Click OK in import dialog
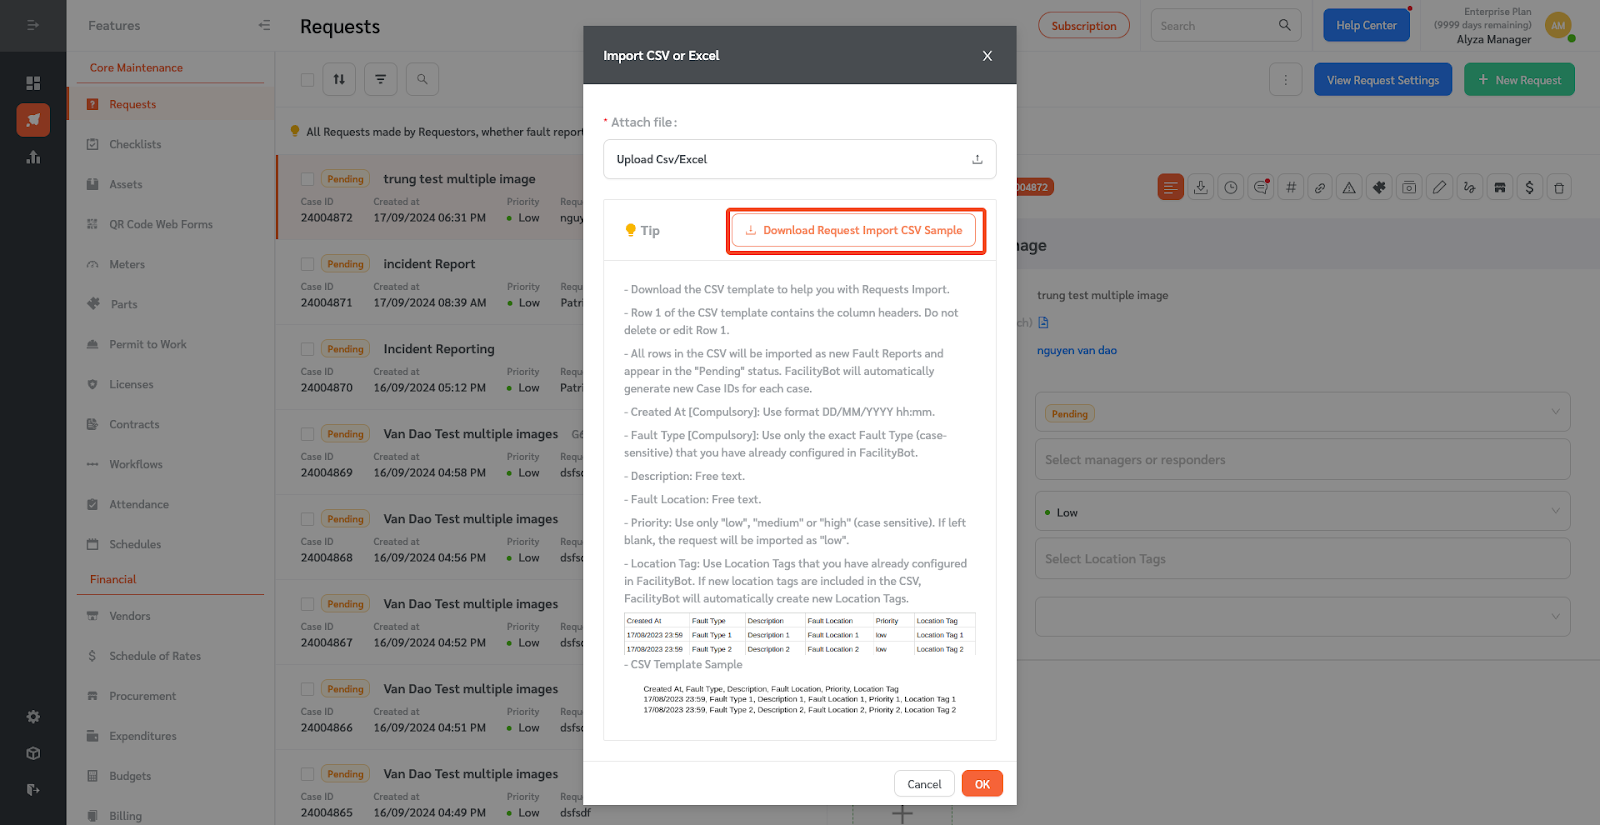1600x825 pixels. [982, 784]
